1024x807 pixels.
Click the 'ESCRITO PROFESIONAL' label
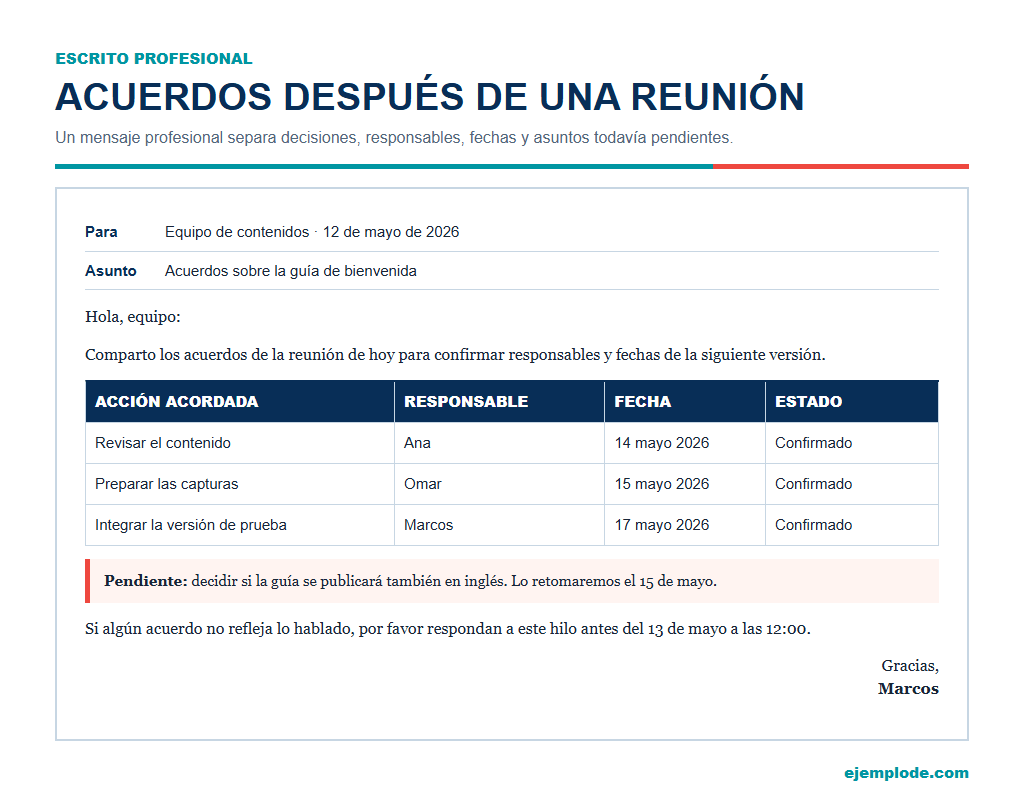pyautogui.click(x=153, y=59)
